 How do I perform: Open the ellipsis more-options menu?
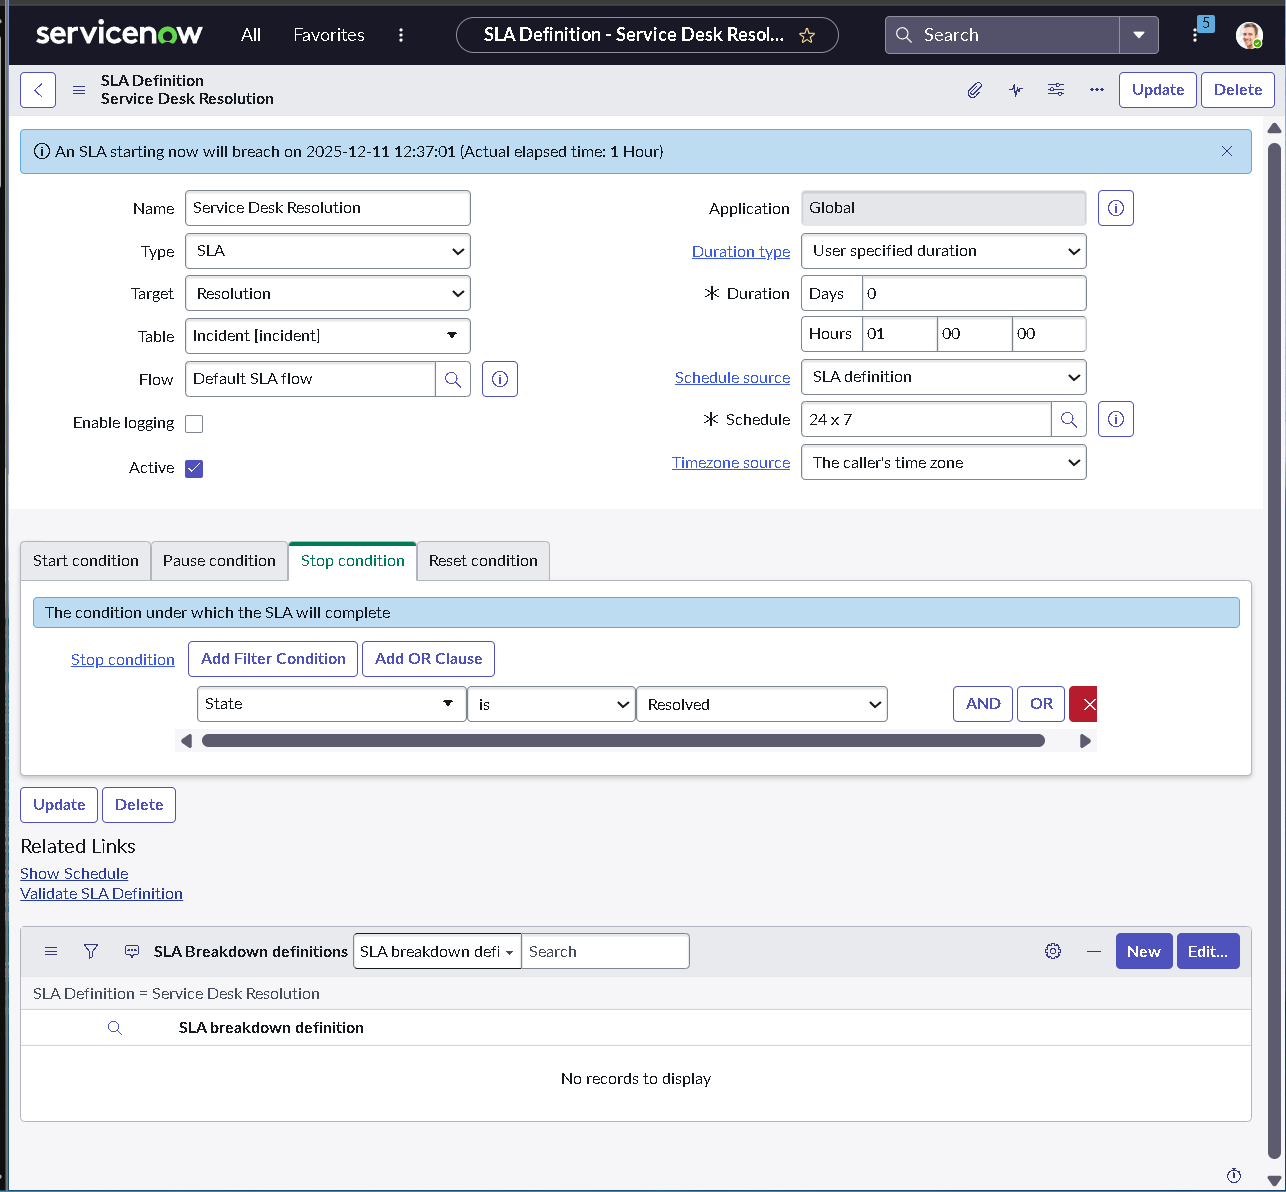coord(1096,90)
